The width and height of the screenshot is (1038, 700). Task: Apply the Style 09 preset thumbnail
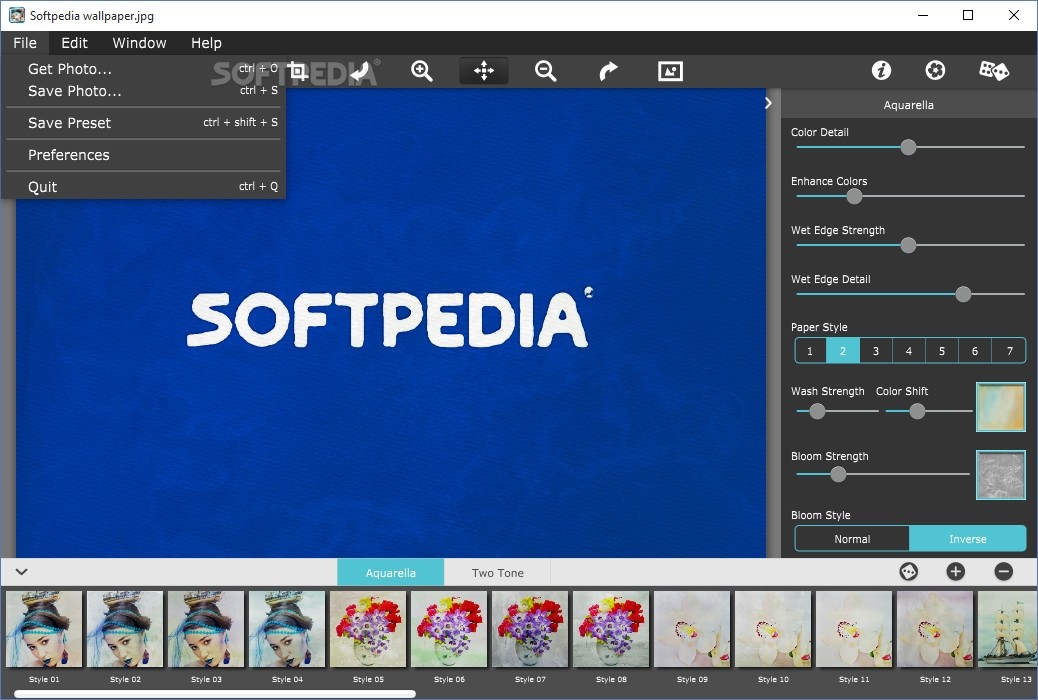tap(692, 629)
